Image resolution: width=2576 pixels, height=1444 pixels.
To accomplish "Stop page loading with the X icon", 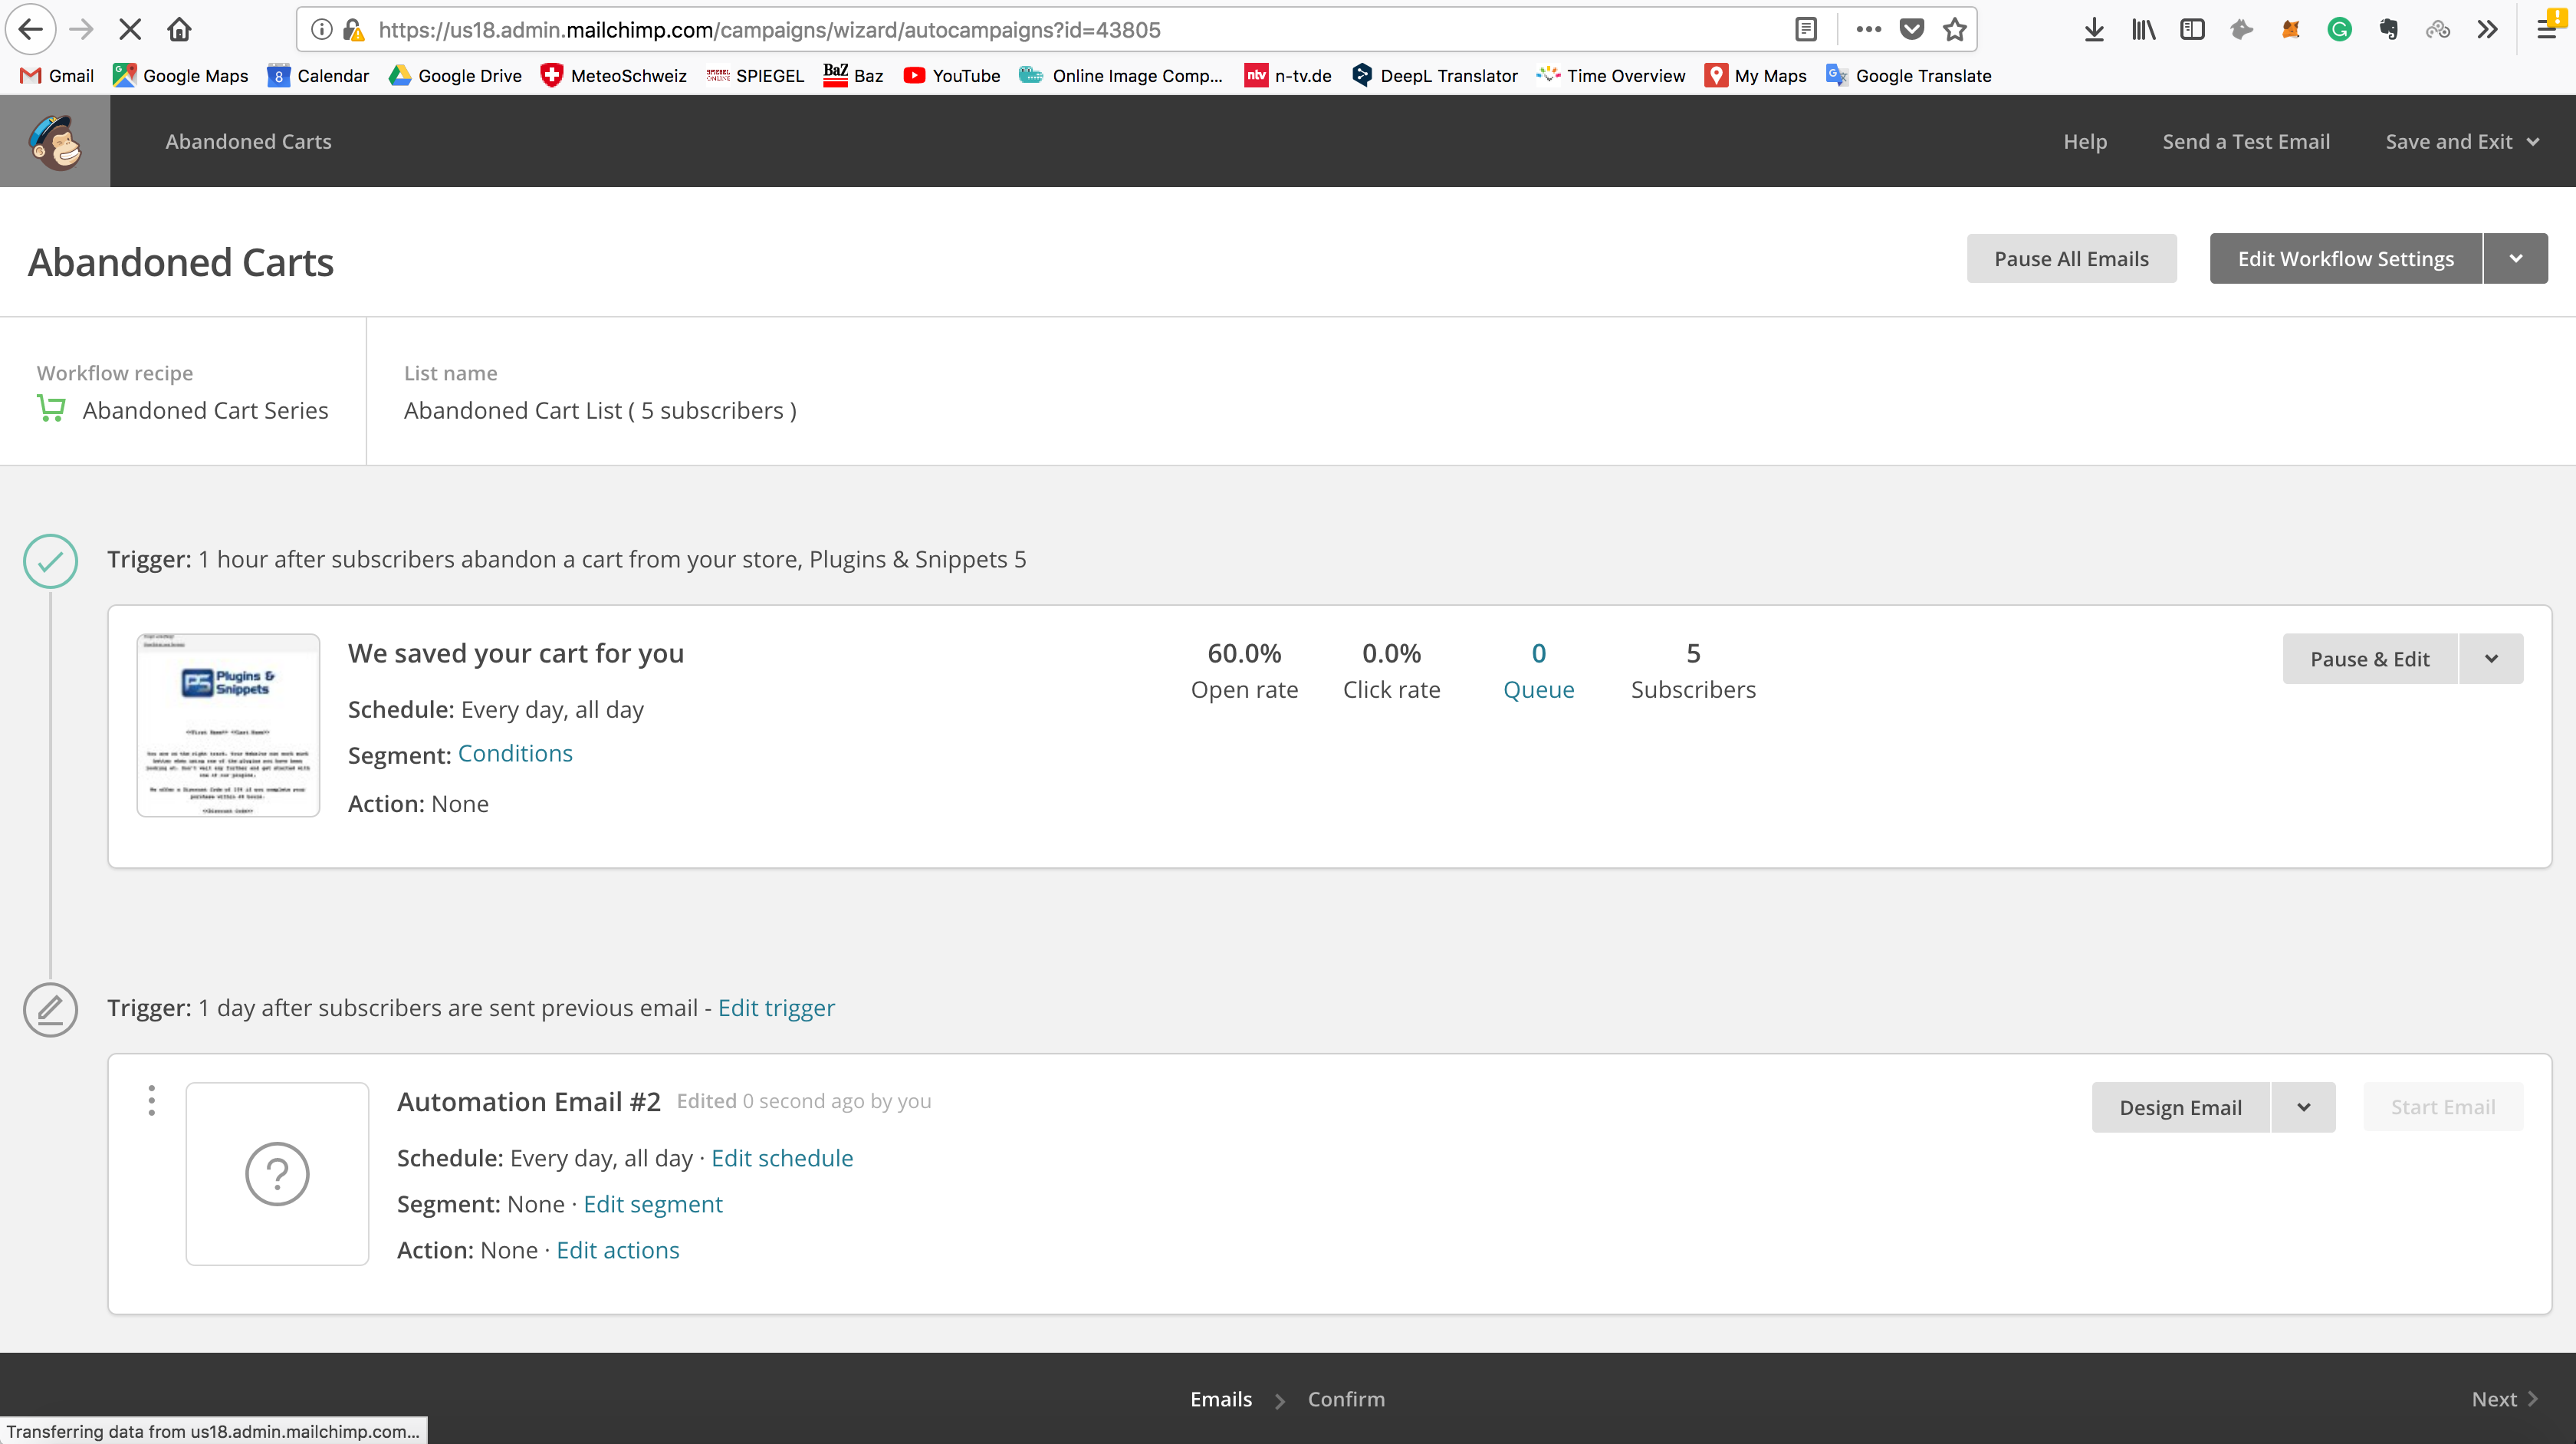I will (130, 29).
